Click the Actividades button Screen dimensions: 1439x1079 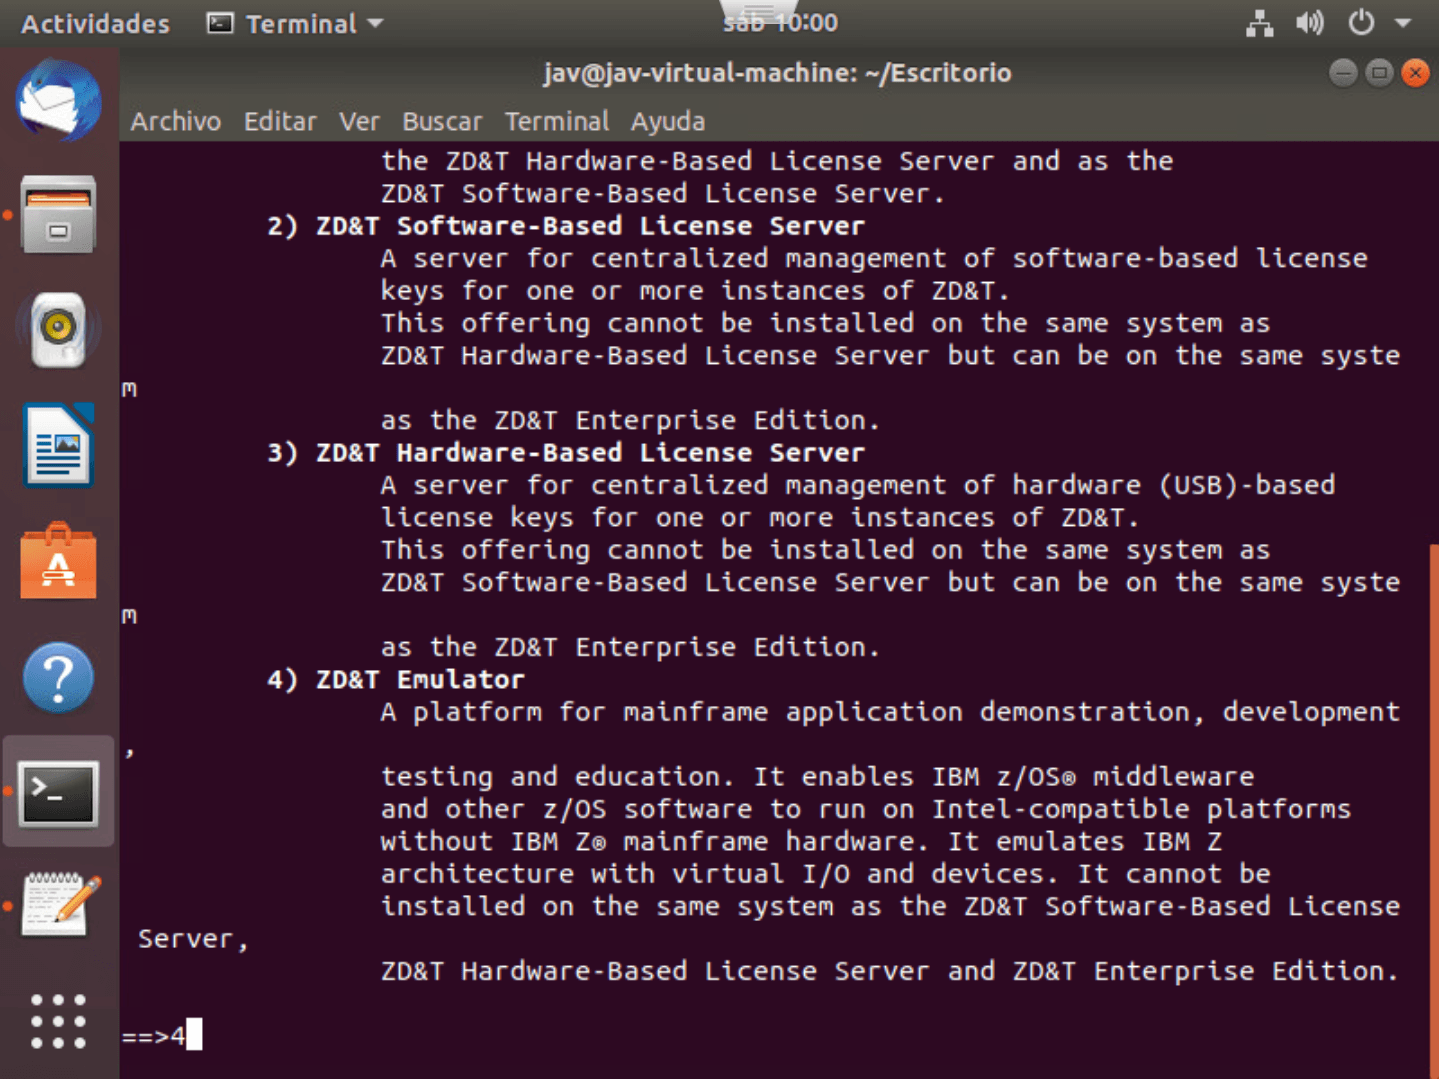click(x=95, y=23)
